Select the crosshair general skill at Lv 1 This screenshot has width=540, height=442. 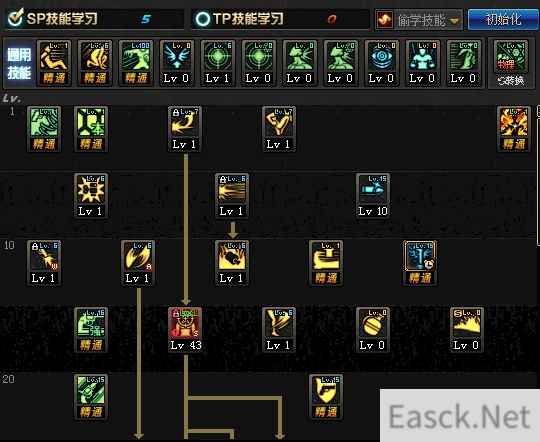click(218, 63)
